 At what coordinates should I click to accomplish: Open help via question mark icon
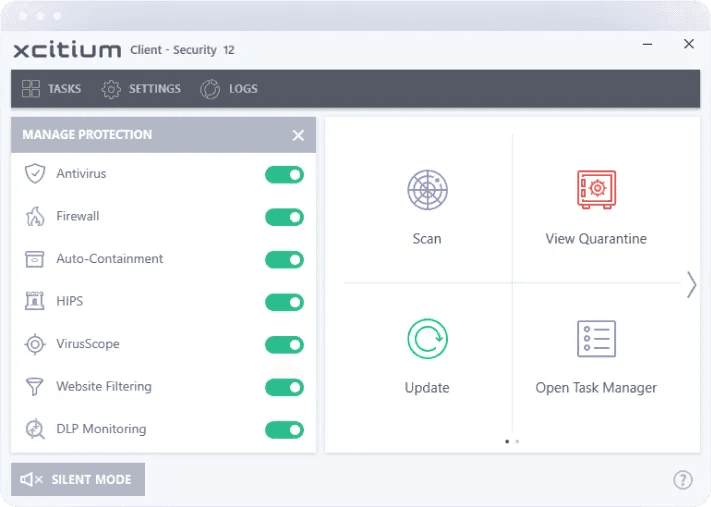tap(682, 479)
